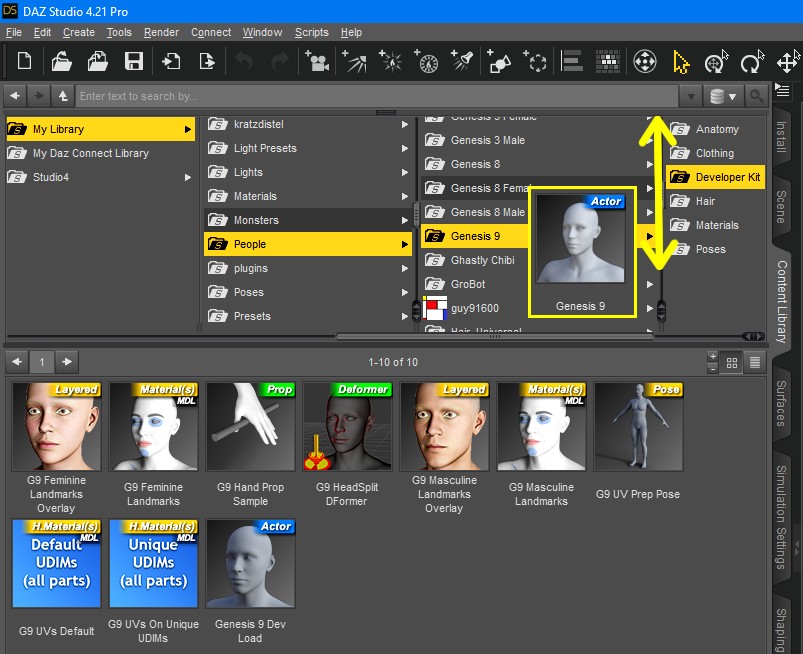Click the Open File folder icon
This screenshot has height=654, width=803.
[61, 62]
